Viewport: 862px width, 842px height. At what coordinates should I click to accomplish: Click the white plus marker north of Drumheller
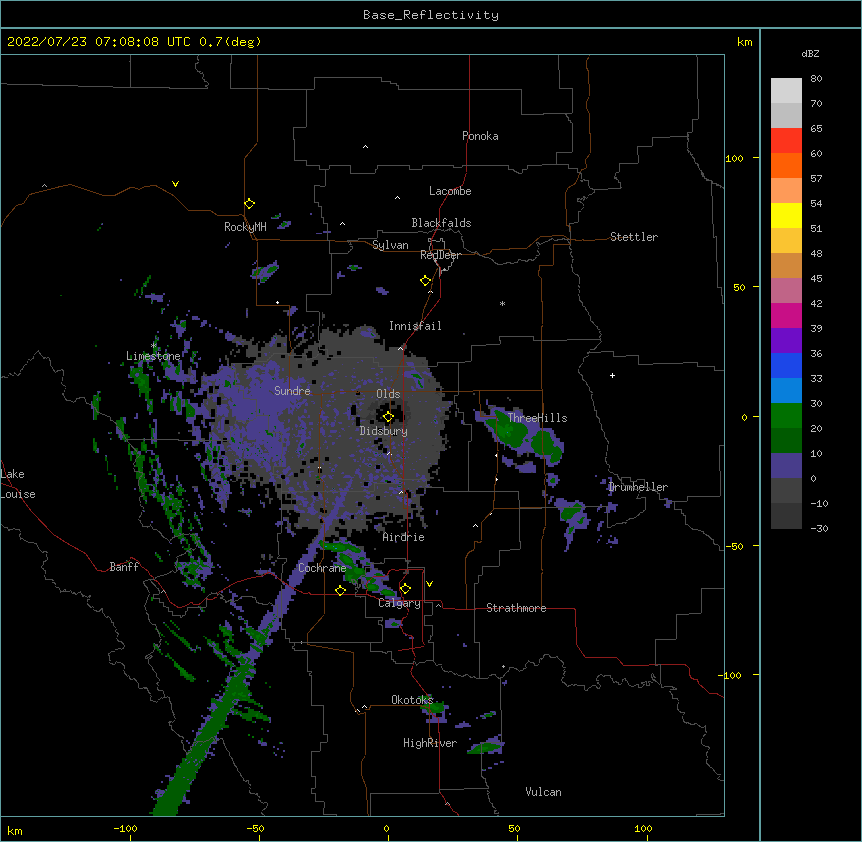click(612, 375)
